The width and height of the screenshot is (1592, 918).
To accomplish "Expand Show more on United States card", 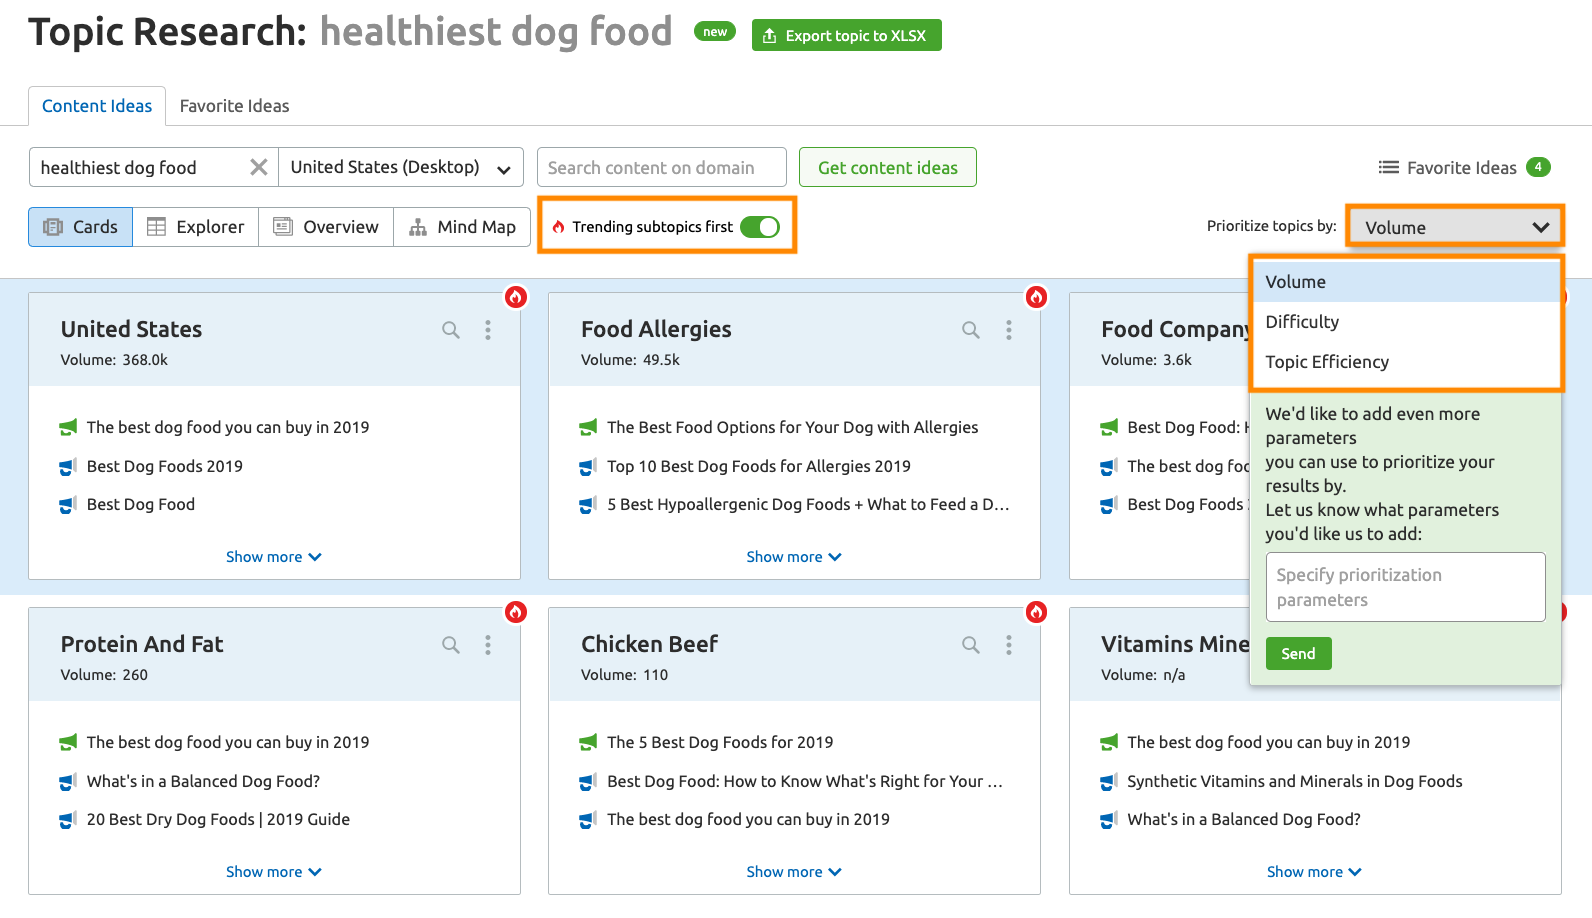I will click(x=273, y=557).
